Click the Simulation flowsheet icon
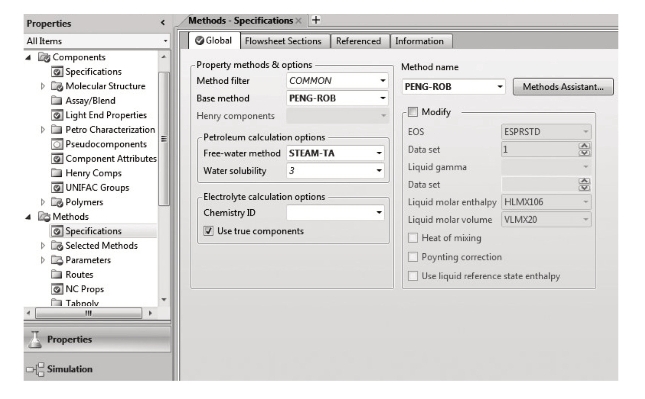This screenshot has width=645, height=399. tap(35, 369)
